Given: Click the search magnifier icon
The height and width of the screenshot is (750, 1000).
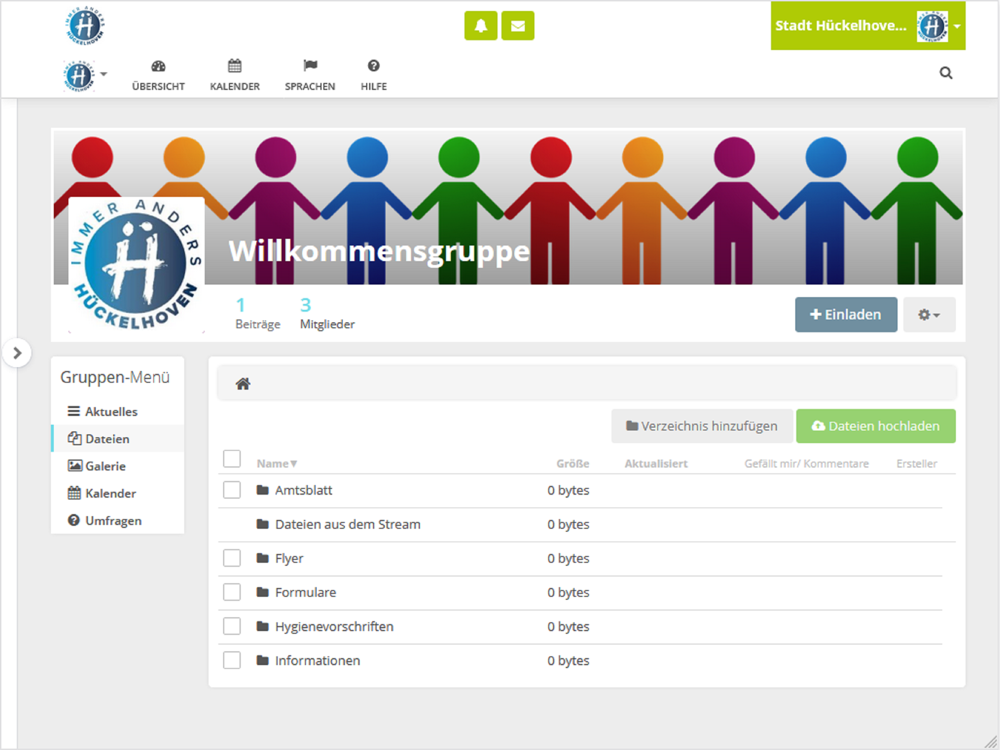Looking at the screenshot, I should pyautogui.click(x=946, y=73).
